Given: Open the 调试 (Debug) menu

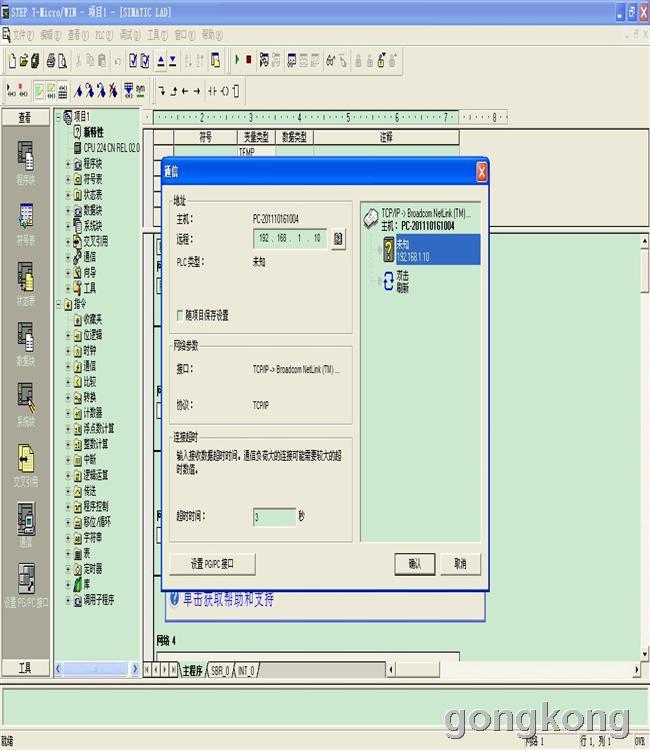Looking at the screenshot, I should [x=130, y=35].
